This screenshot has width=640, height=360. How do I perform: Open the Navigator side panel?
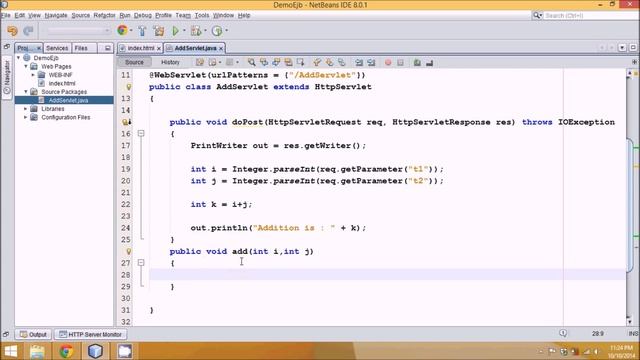[7, 77]
